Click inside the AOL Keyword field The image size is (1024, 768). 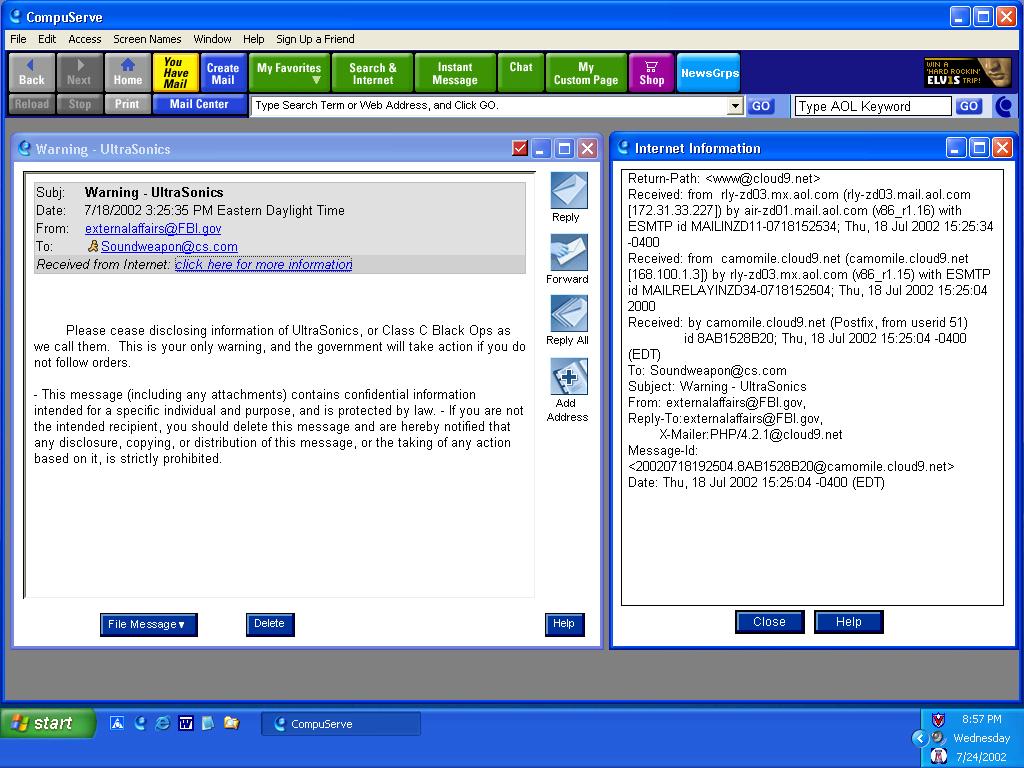click(872, 106)
